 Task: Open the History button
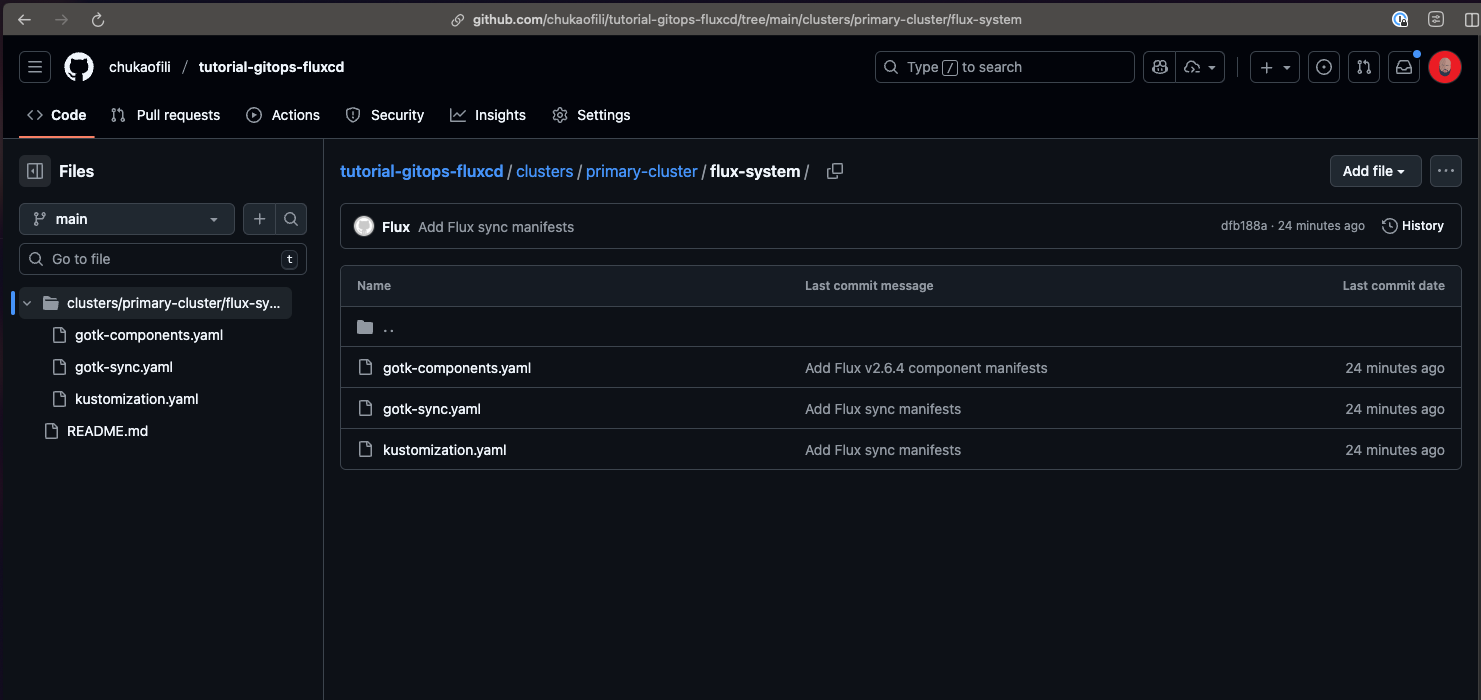tap(1413, 226)
